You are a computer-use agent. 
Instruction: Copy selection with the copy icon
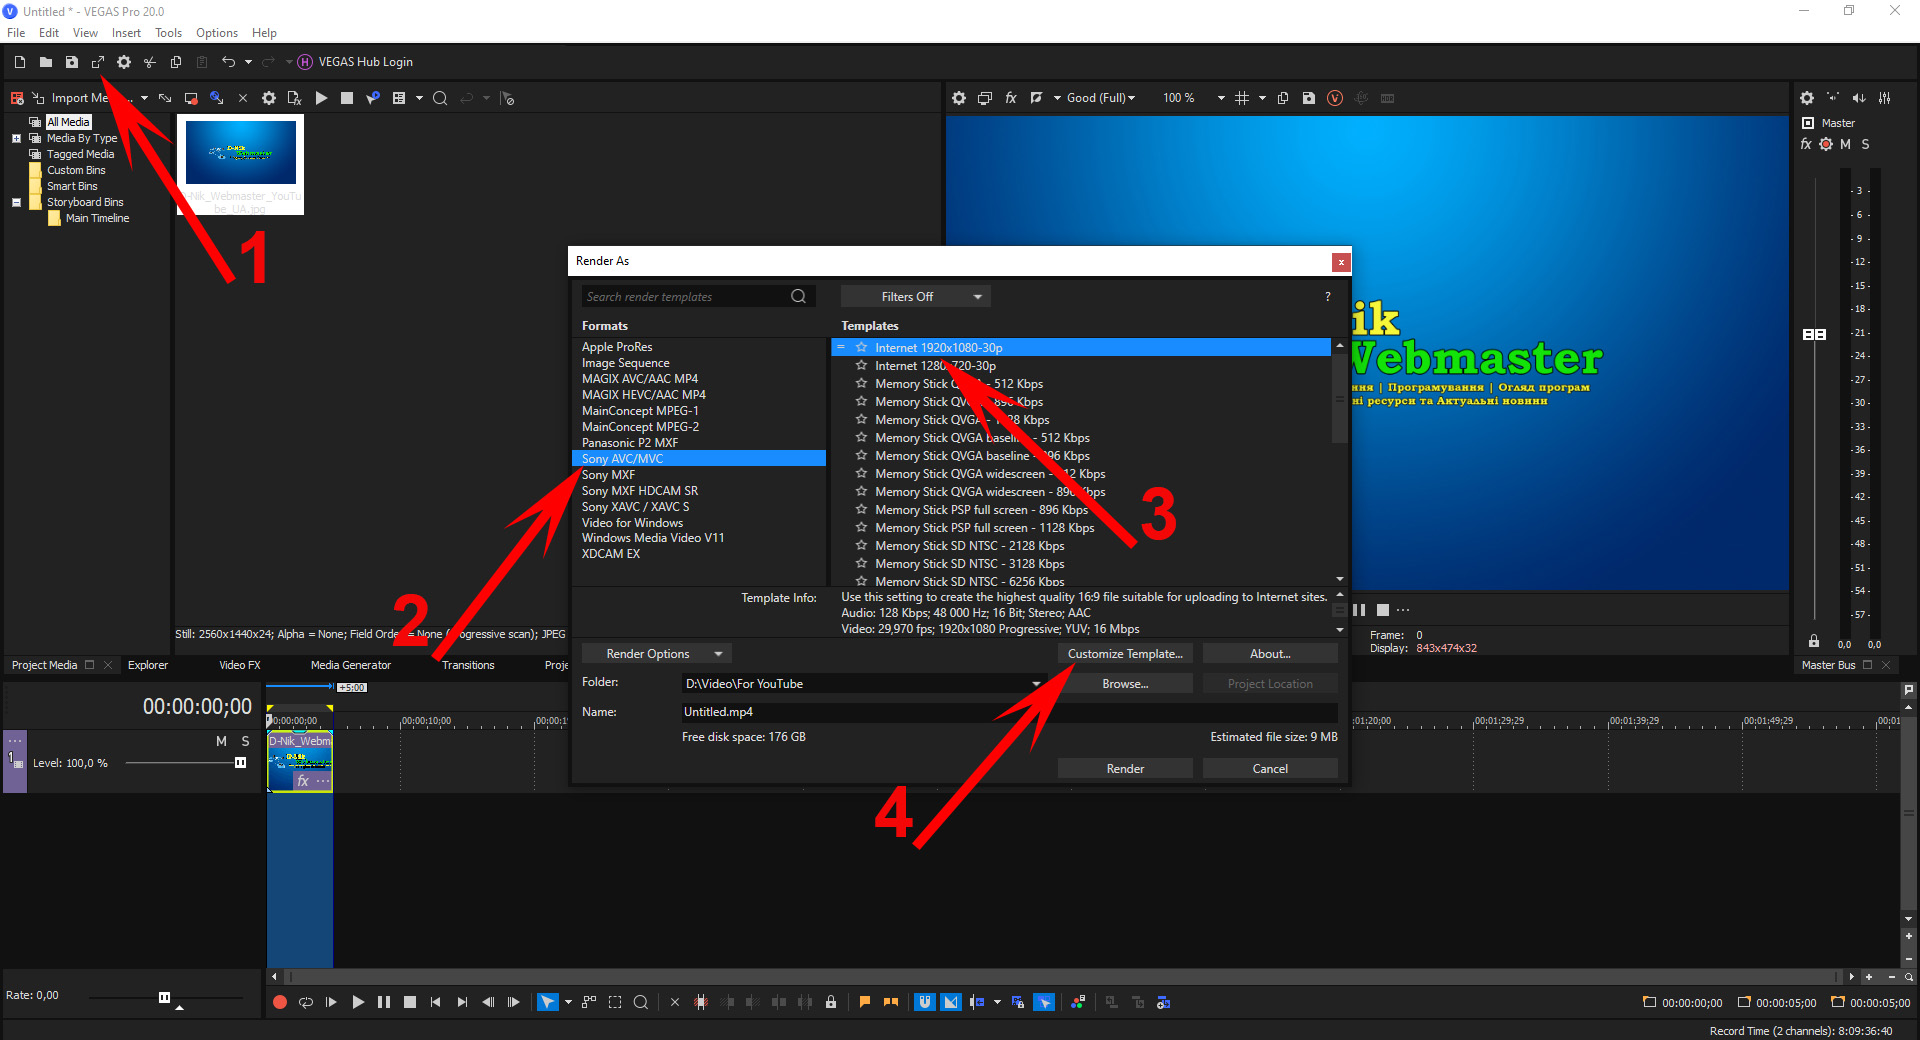[176, 62]
